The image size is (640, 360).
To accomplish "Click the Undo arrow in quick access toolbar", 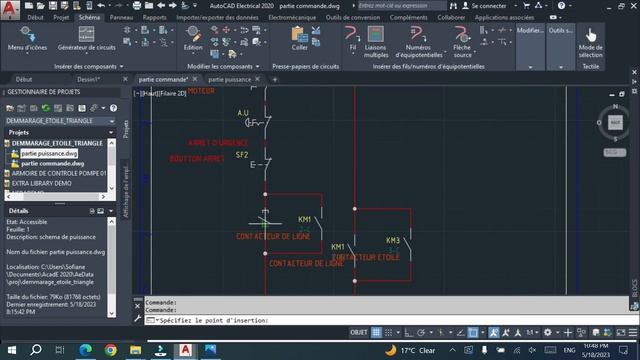I will coord(101,6).
